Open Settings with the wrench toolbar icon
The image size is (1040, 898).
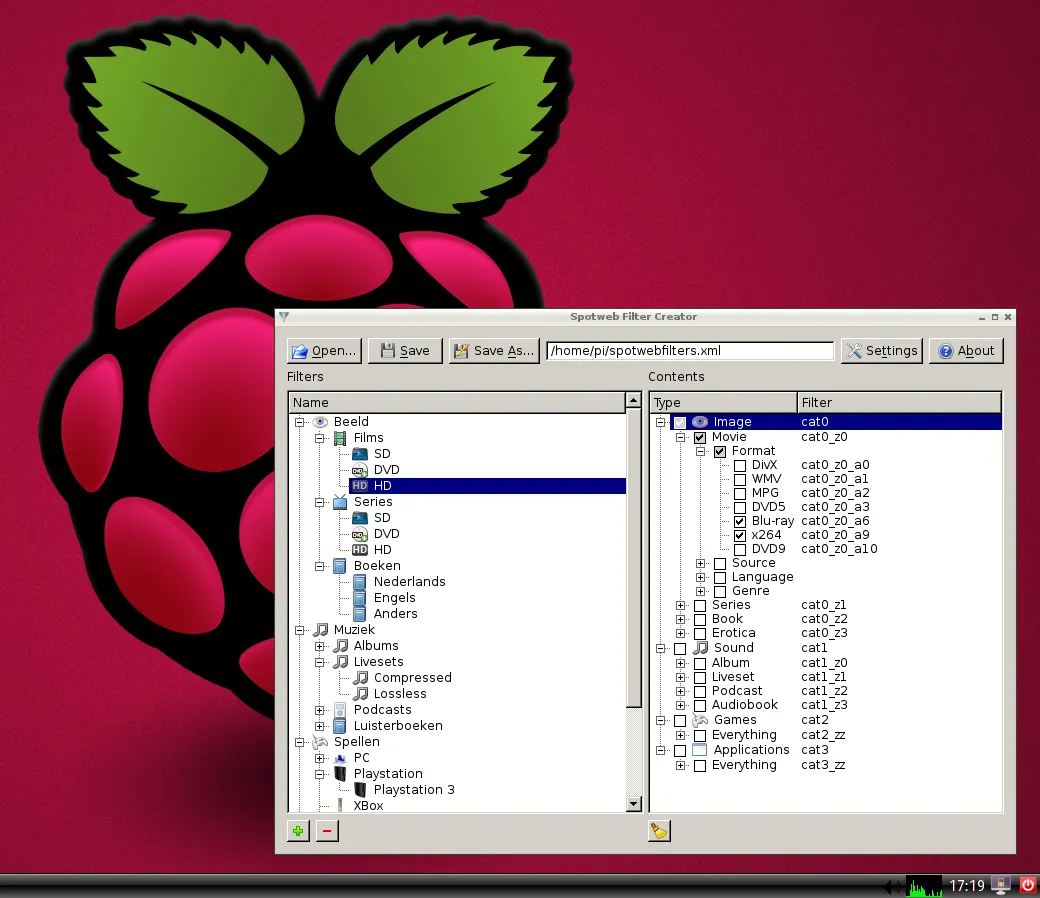pyautogui.click(x=880, y=350)
